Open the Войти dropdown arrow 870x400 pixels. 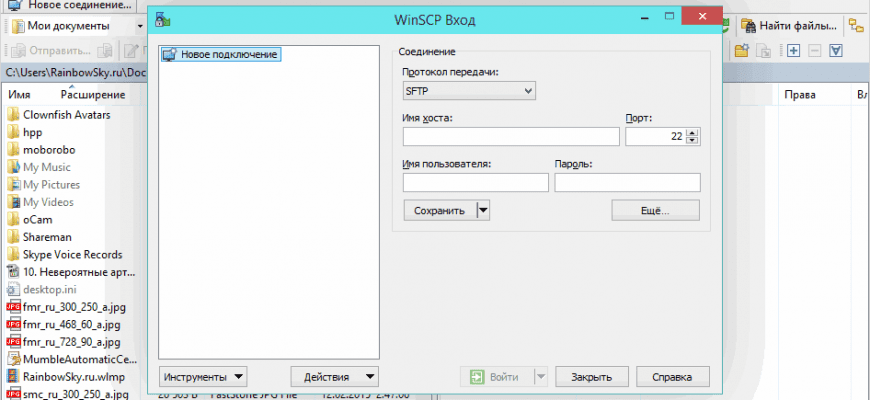pyautogui.click(x=540, y=377)
